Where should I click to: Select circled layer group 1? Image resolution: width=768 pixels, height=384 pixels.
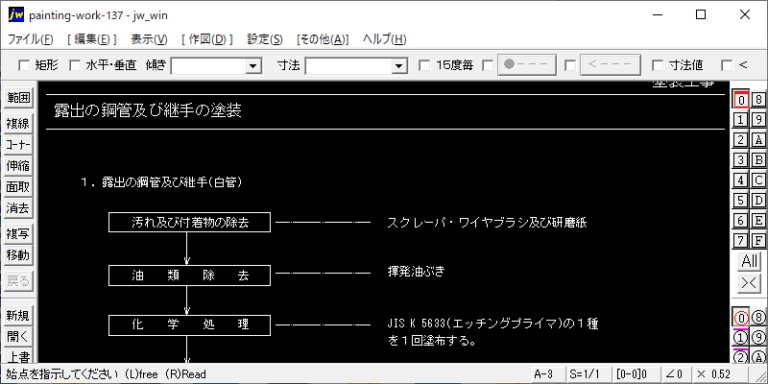click(x=741, y=338)
